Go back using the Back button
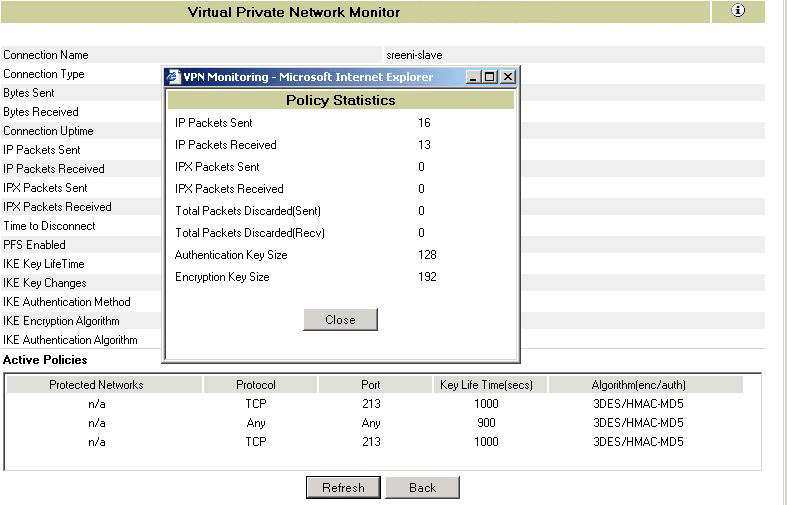The image size is (787, 505). [x=422, y=487]
